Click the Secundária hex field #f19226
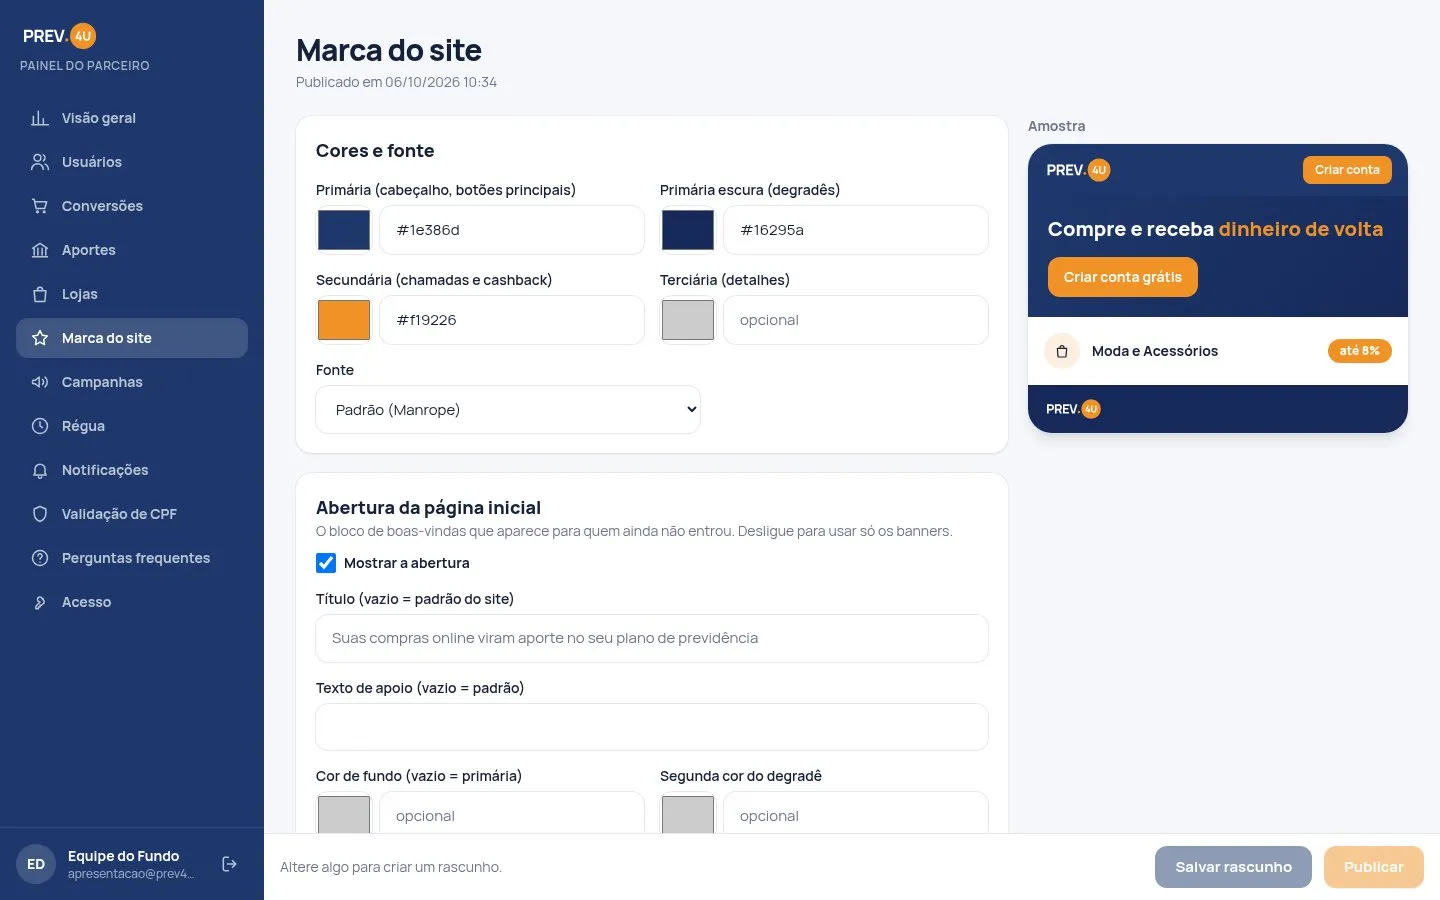Screen dimensions: 1440x900 512,320
